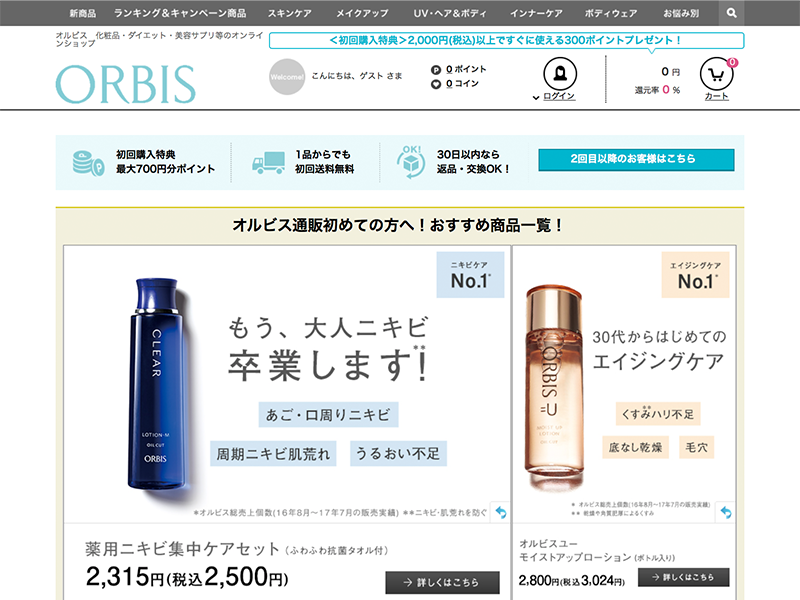Click the coin heart icon
Image resolution: width=800 pixels, height=600 pixels.
[436, 84]
